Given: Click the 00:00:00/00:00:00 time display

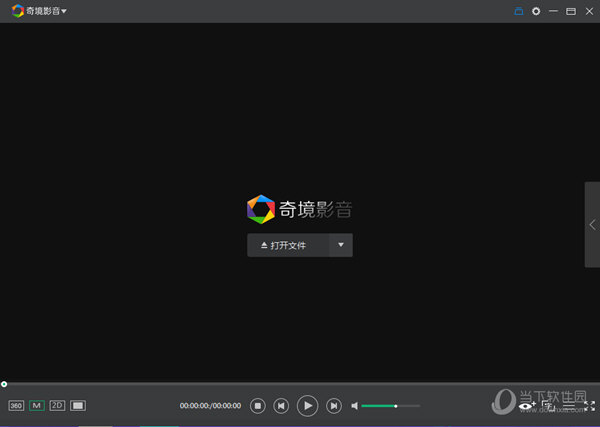Looking at the screenshot, I should click(x=210, y=406).
